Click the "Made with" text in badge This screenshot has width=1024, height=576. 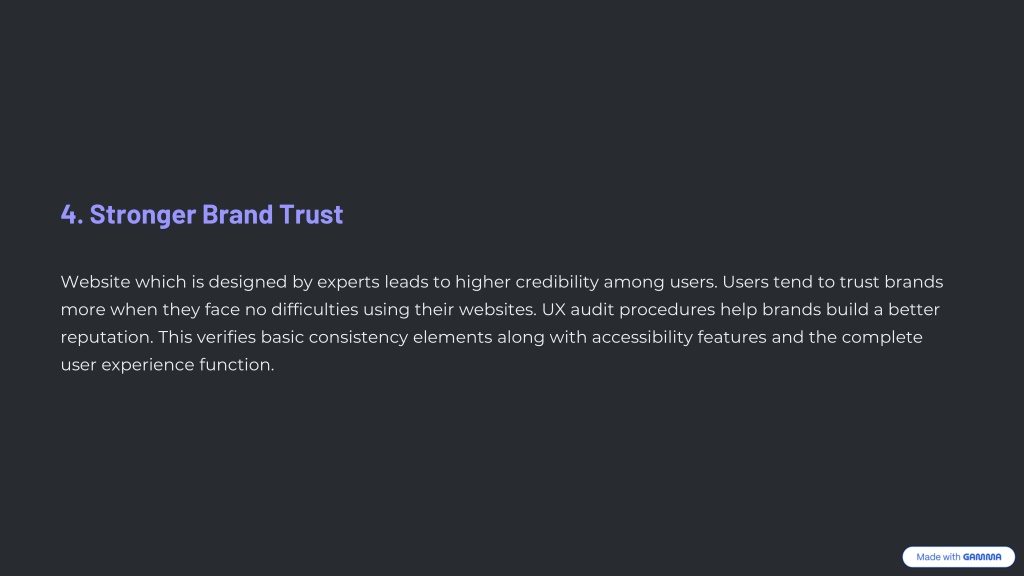pyautogui.click(x=938, y=557)
